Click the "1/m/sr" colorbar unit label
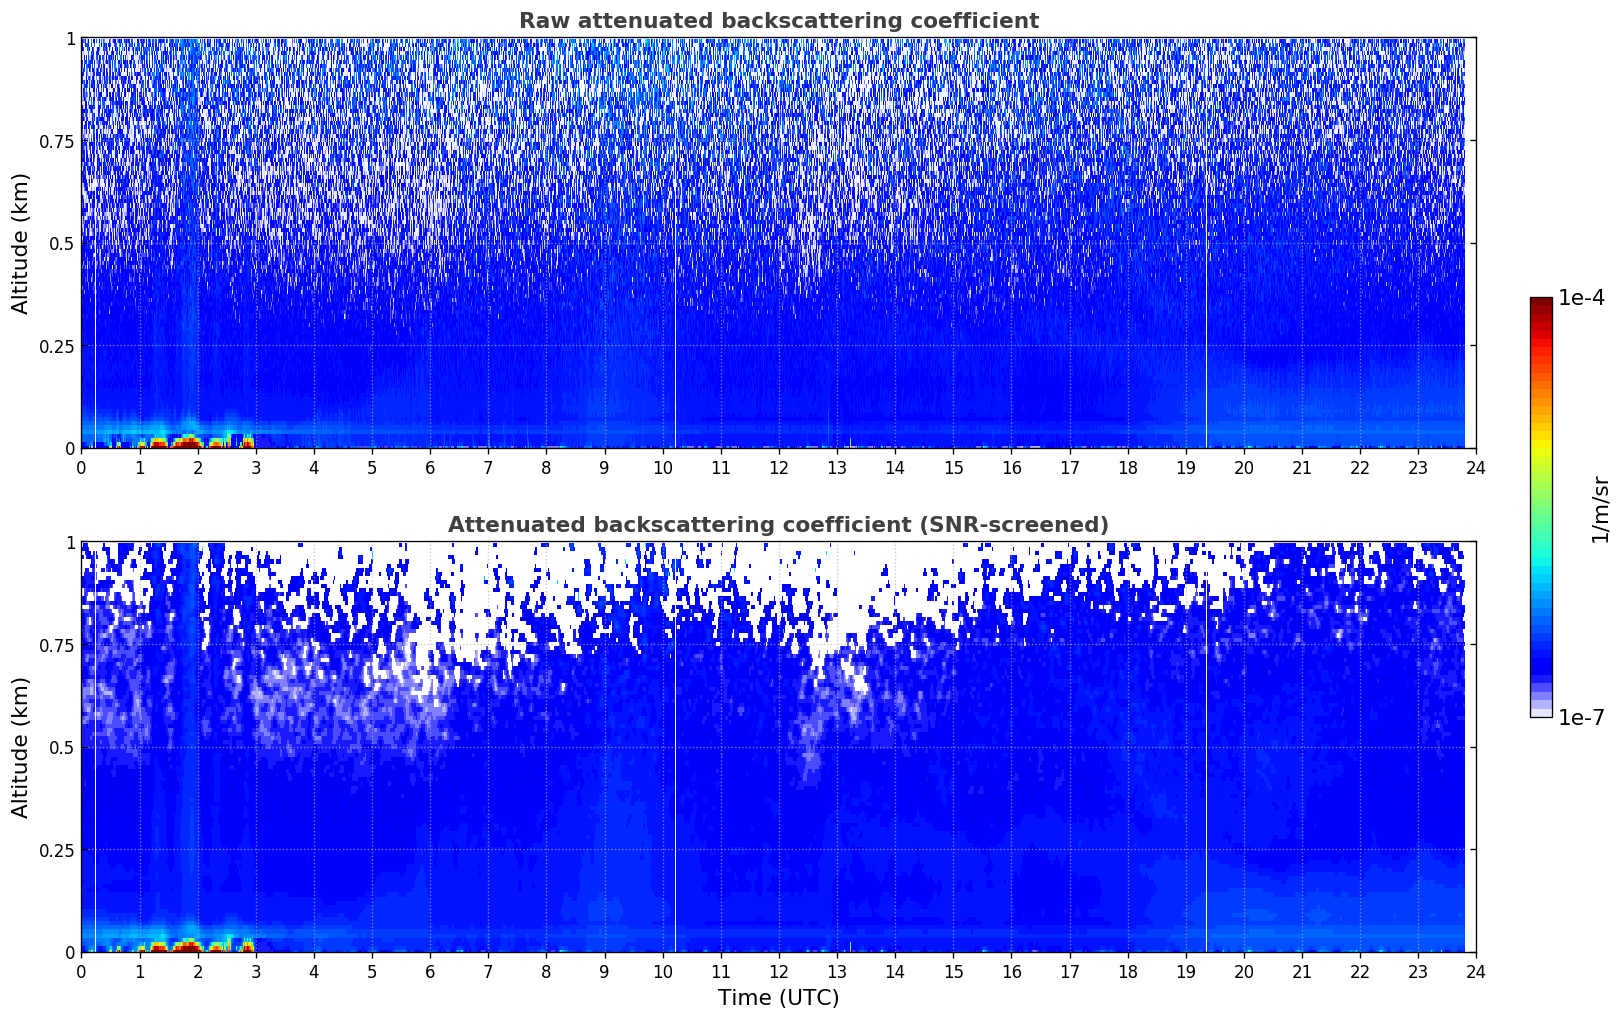 (x=1600, y=509)
